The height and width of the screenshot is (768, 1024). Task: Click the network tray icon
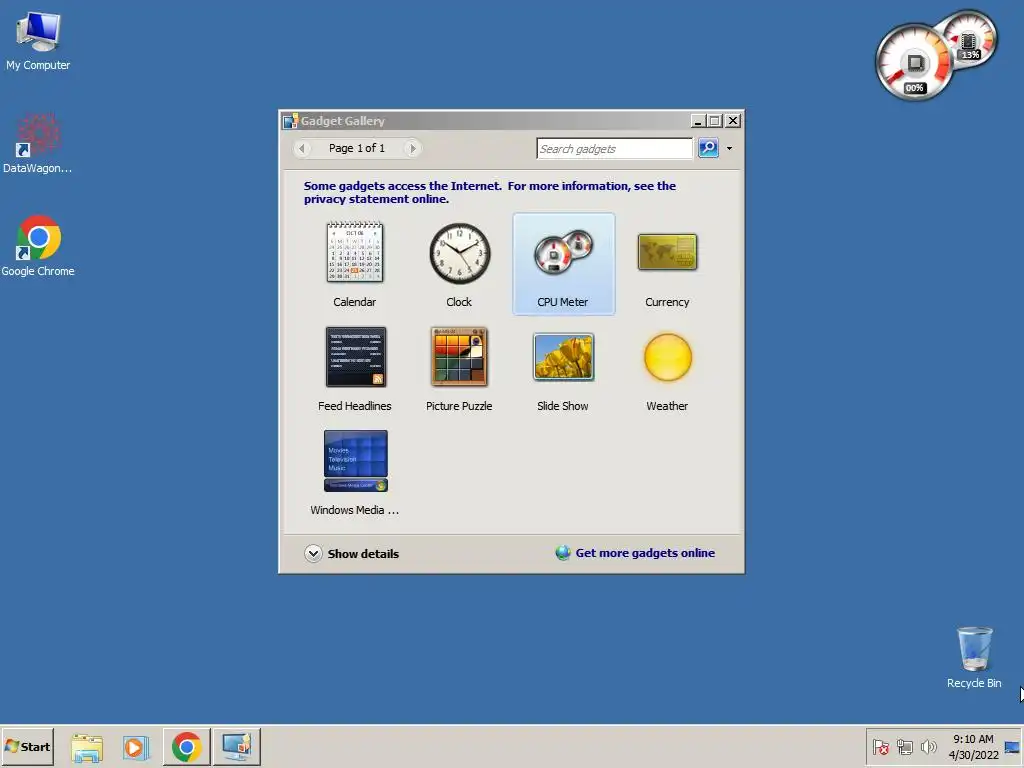pyautogui.click(x=904, y=746)
